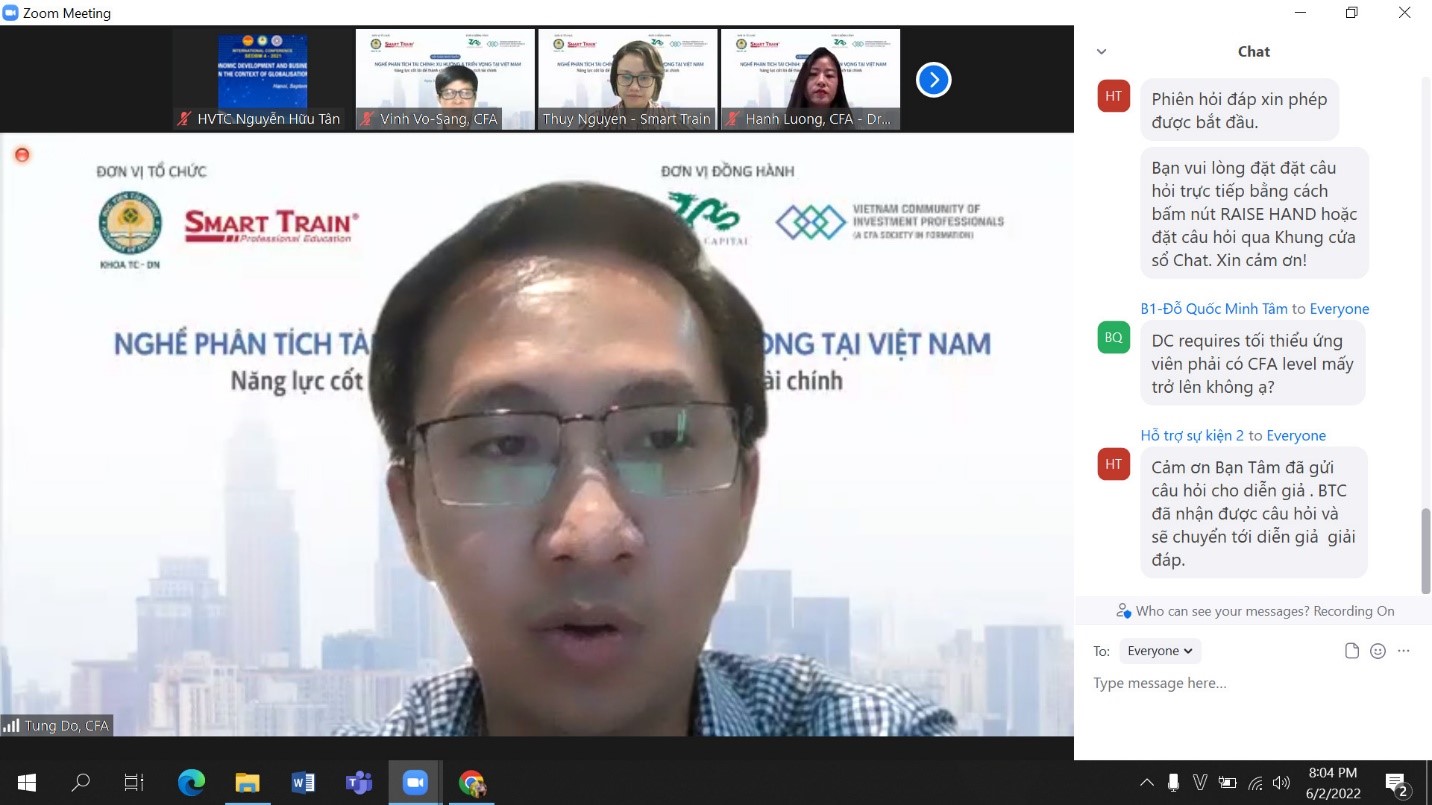This screenshot has height=805, width=1432.
Task: Click the 'Phiên hỏi đáp xin phép được bắt đầu.' message
Action: (1239, 111)
